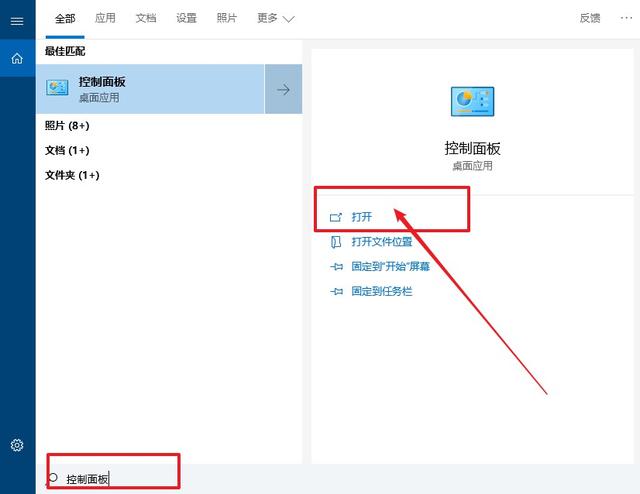
Task: Expand the 文档 (1+) results group
Action: 67,150
